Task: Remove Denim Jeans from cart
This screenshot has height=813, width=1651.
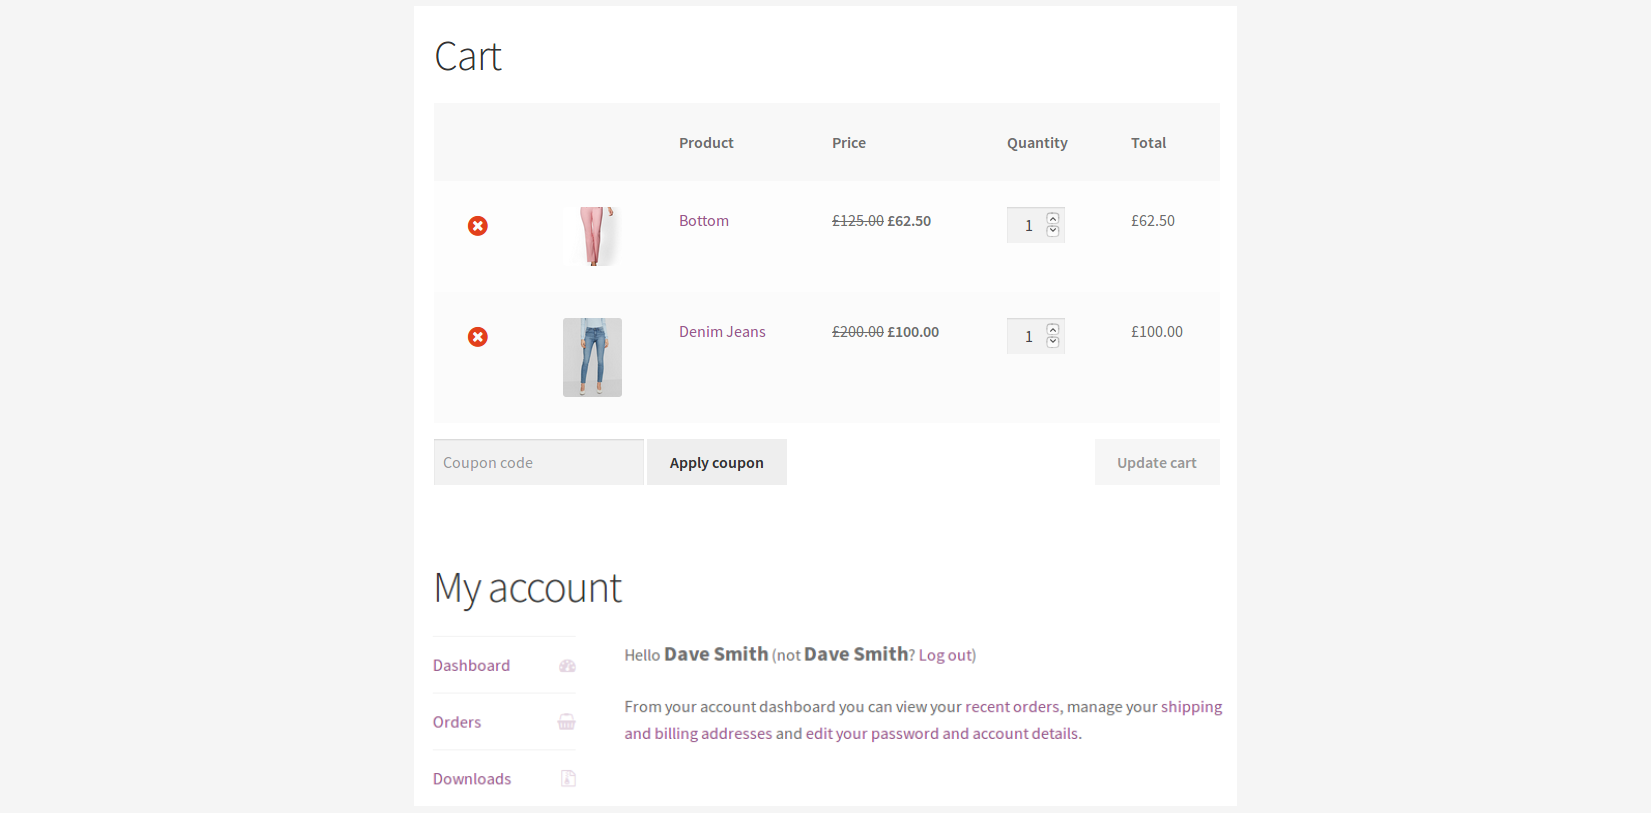Action: click(478, 337)
